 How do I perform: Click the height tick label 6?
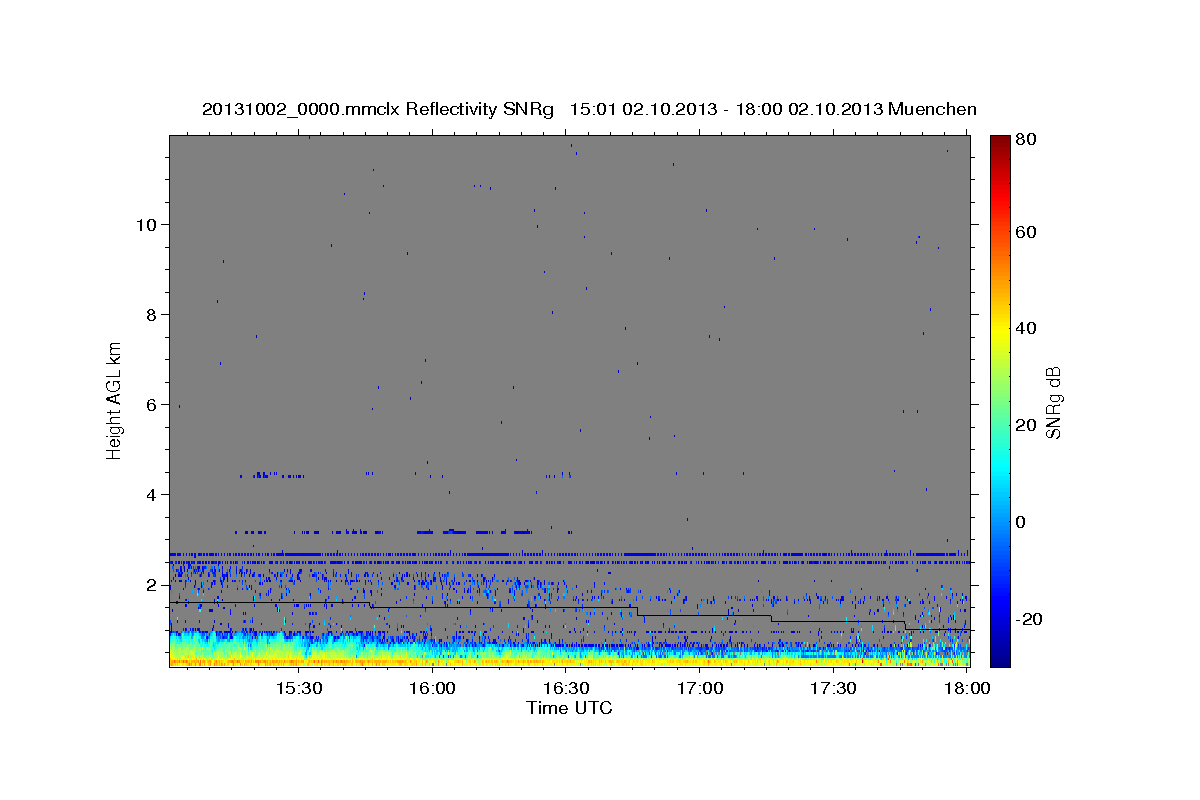tap(150, 405)
